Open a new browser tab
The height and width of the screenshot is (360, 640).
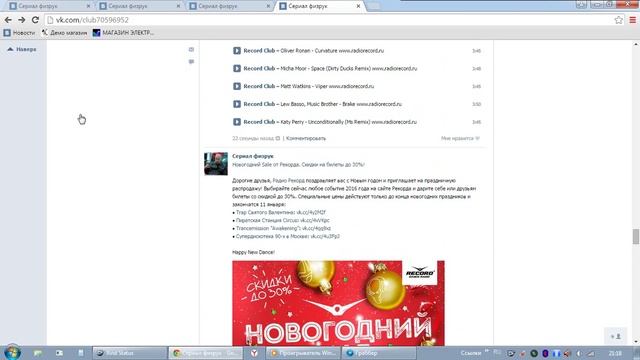pos(373,6)
